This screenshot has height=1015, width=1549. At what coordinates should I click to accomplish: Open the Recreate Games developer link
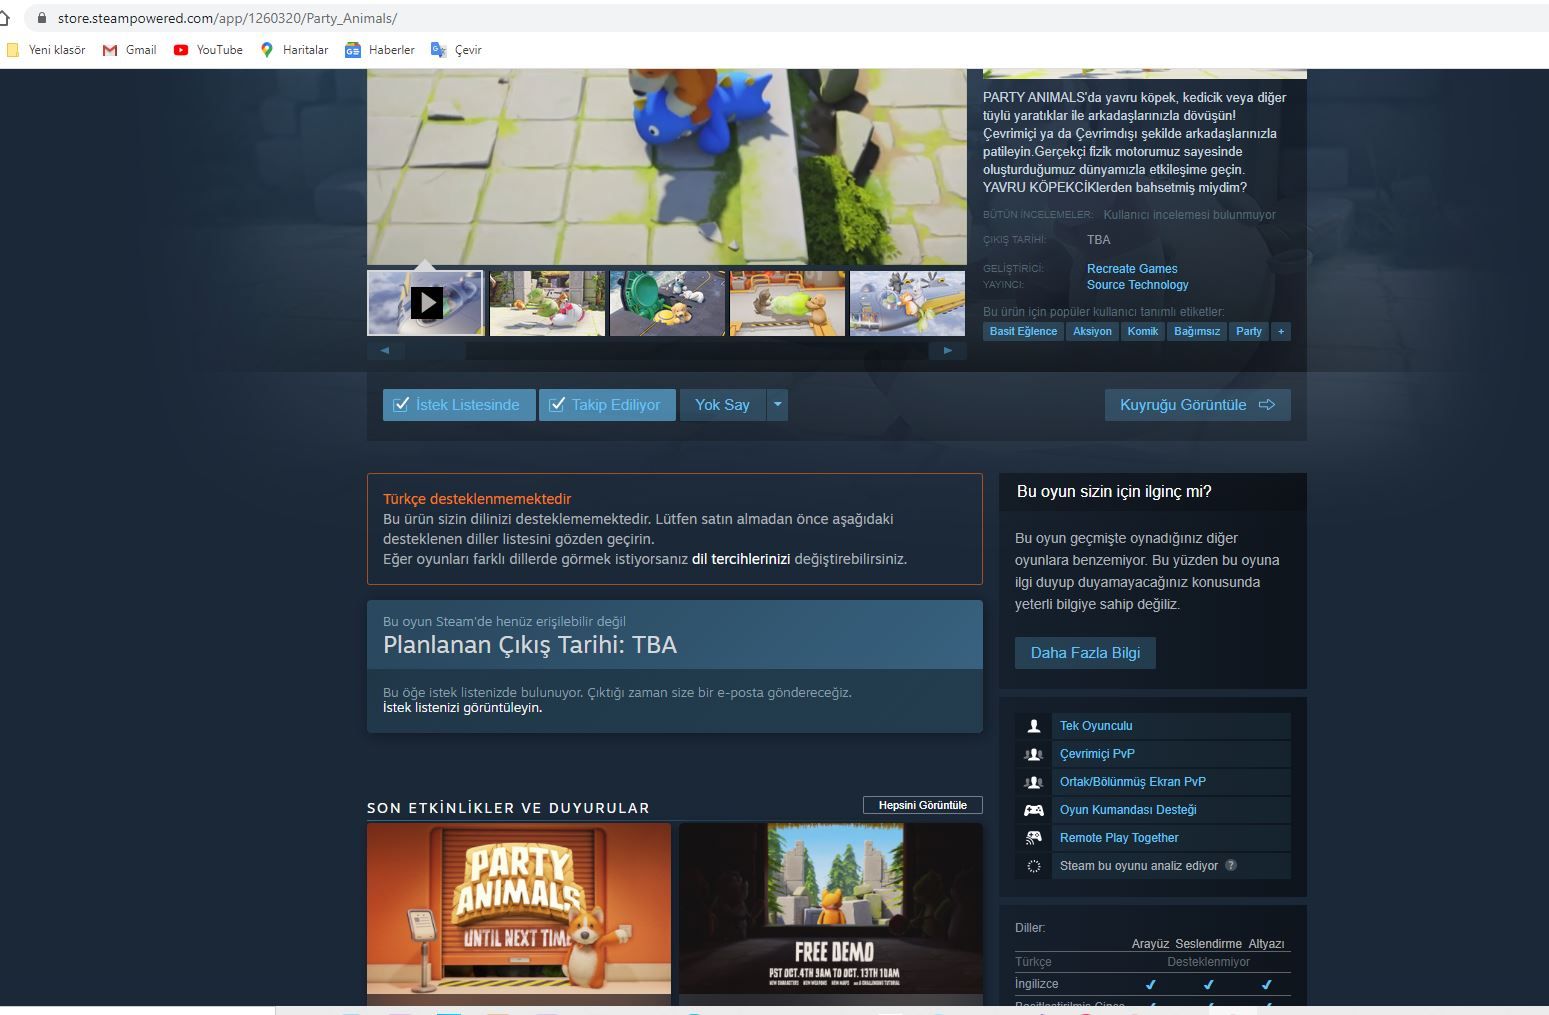[x=1132, y=269]
